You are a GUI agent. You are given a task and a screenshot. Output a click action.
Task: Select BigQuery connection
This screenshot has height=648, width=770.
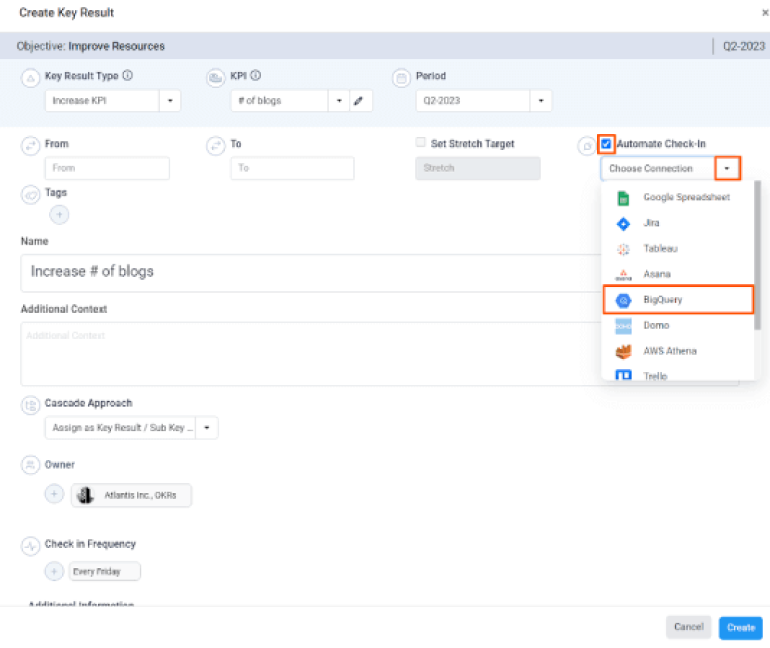pos(678,299)
